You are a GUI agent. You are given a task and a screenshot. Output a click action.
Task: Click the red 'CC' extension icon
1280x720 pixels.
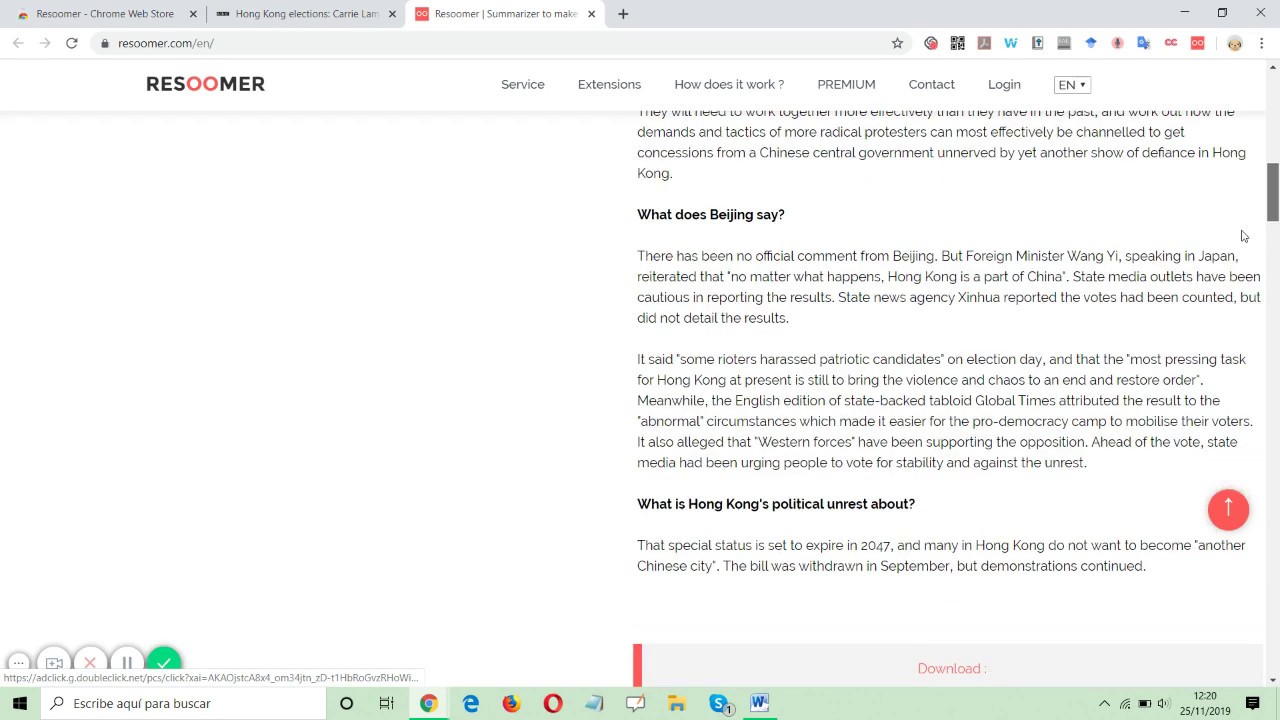pyautogui.click(x=1171, y=43)
